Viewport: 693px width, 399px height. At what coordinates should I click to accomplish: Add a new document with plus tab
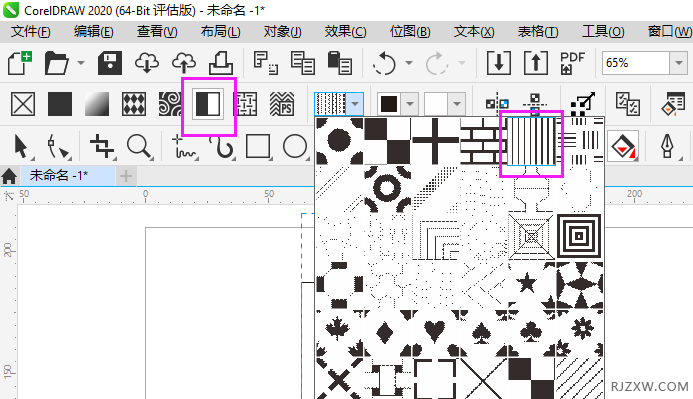(x=126, y=176)
